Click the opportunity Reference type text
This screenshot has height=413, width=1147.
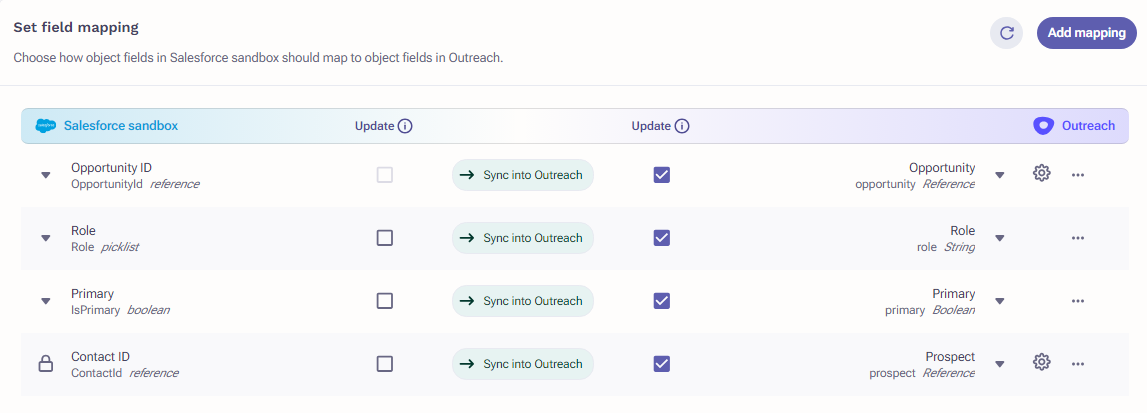click(x=915, y=184)
